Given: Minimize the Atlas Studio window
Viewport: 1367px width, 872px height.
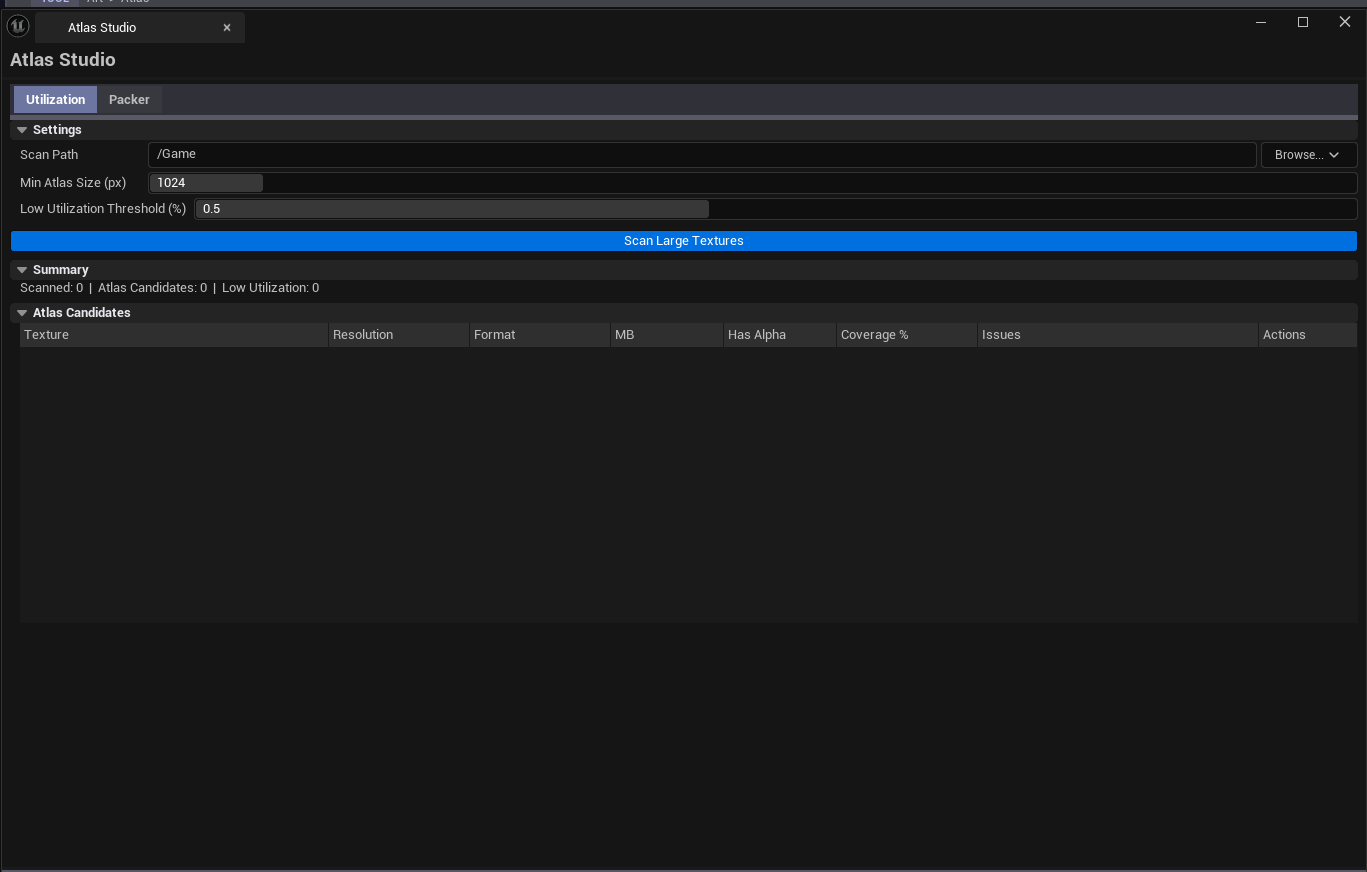Looking at the screenshot, I should [1261, 22].
